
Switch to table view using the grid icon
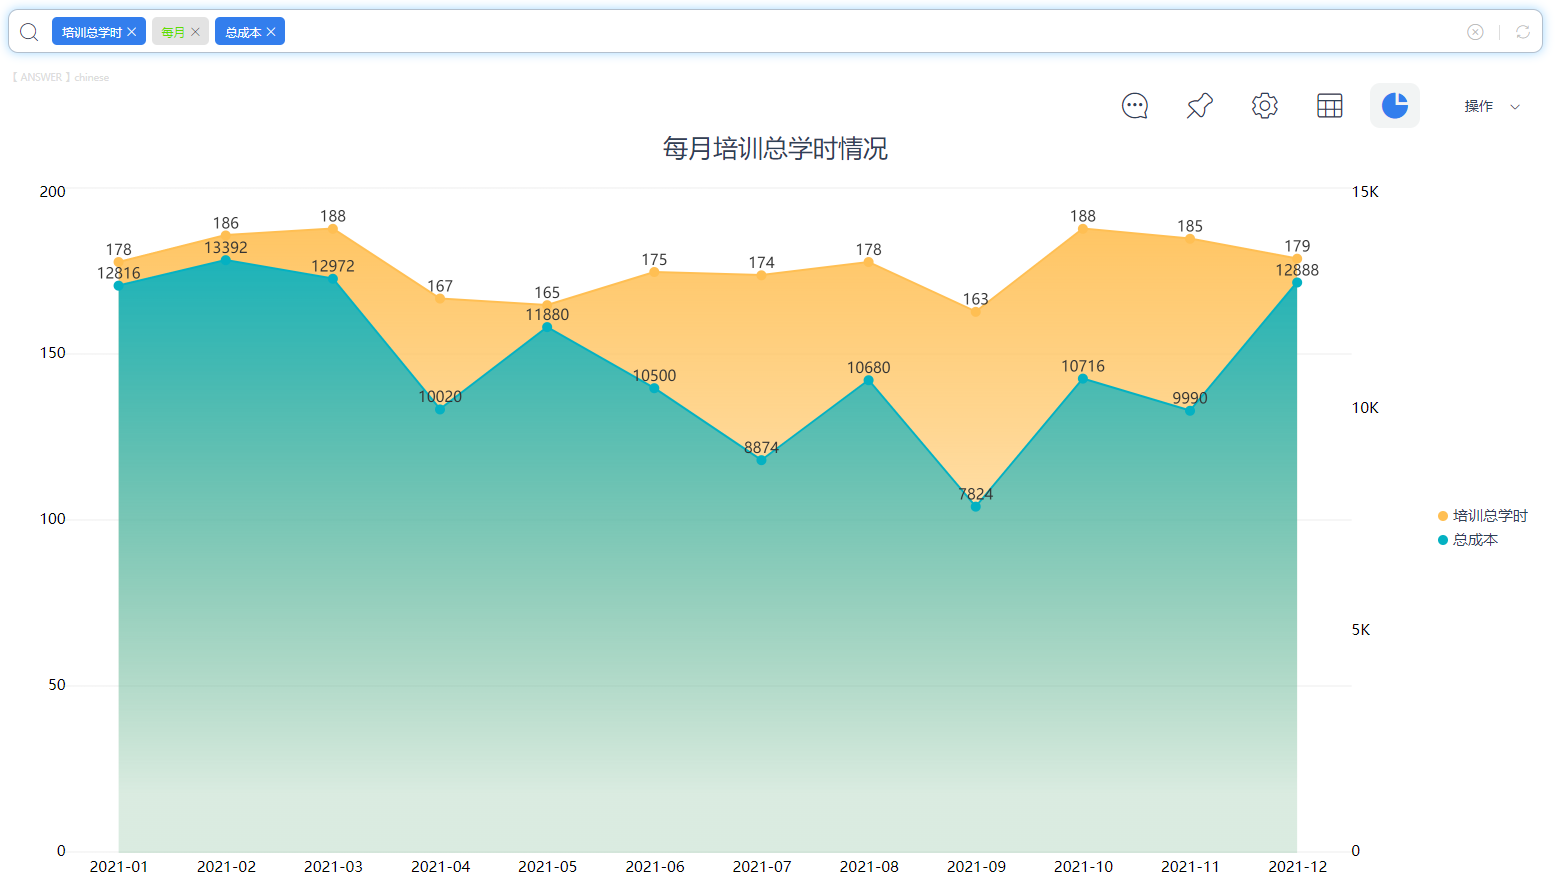pyautogui.click(x=1329, y=105)
